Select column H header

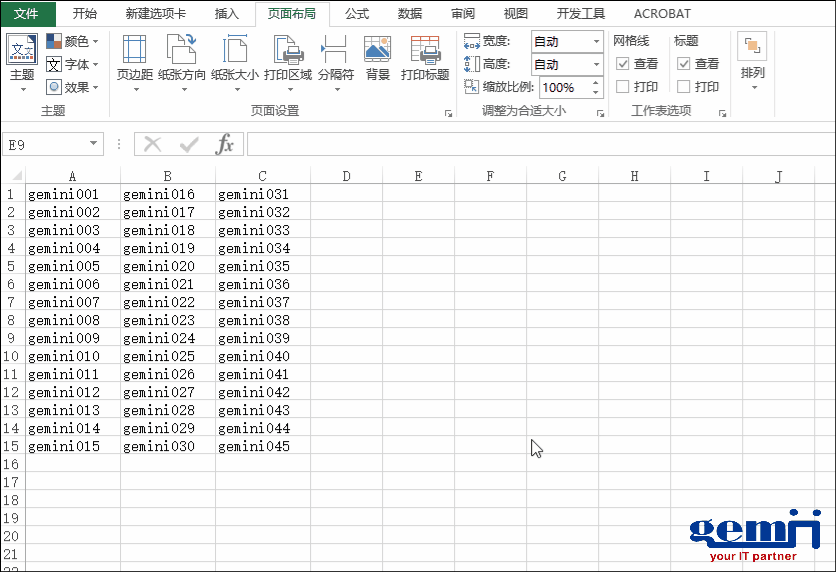(634, 176)
